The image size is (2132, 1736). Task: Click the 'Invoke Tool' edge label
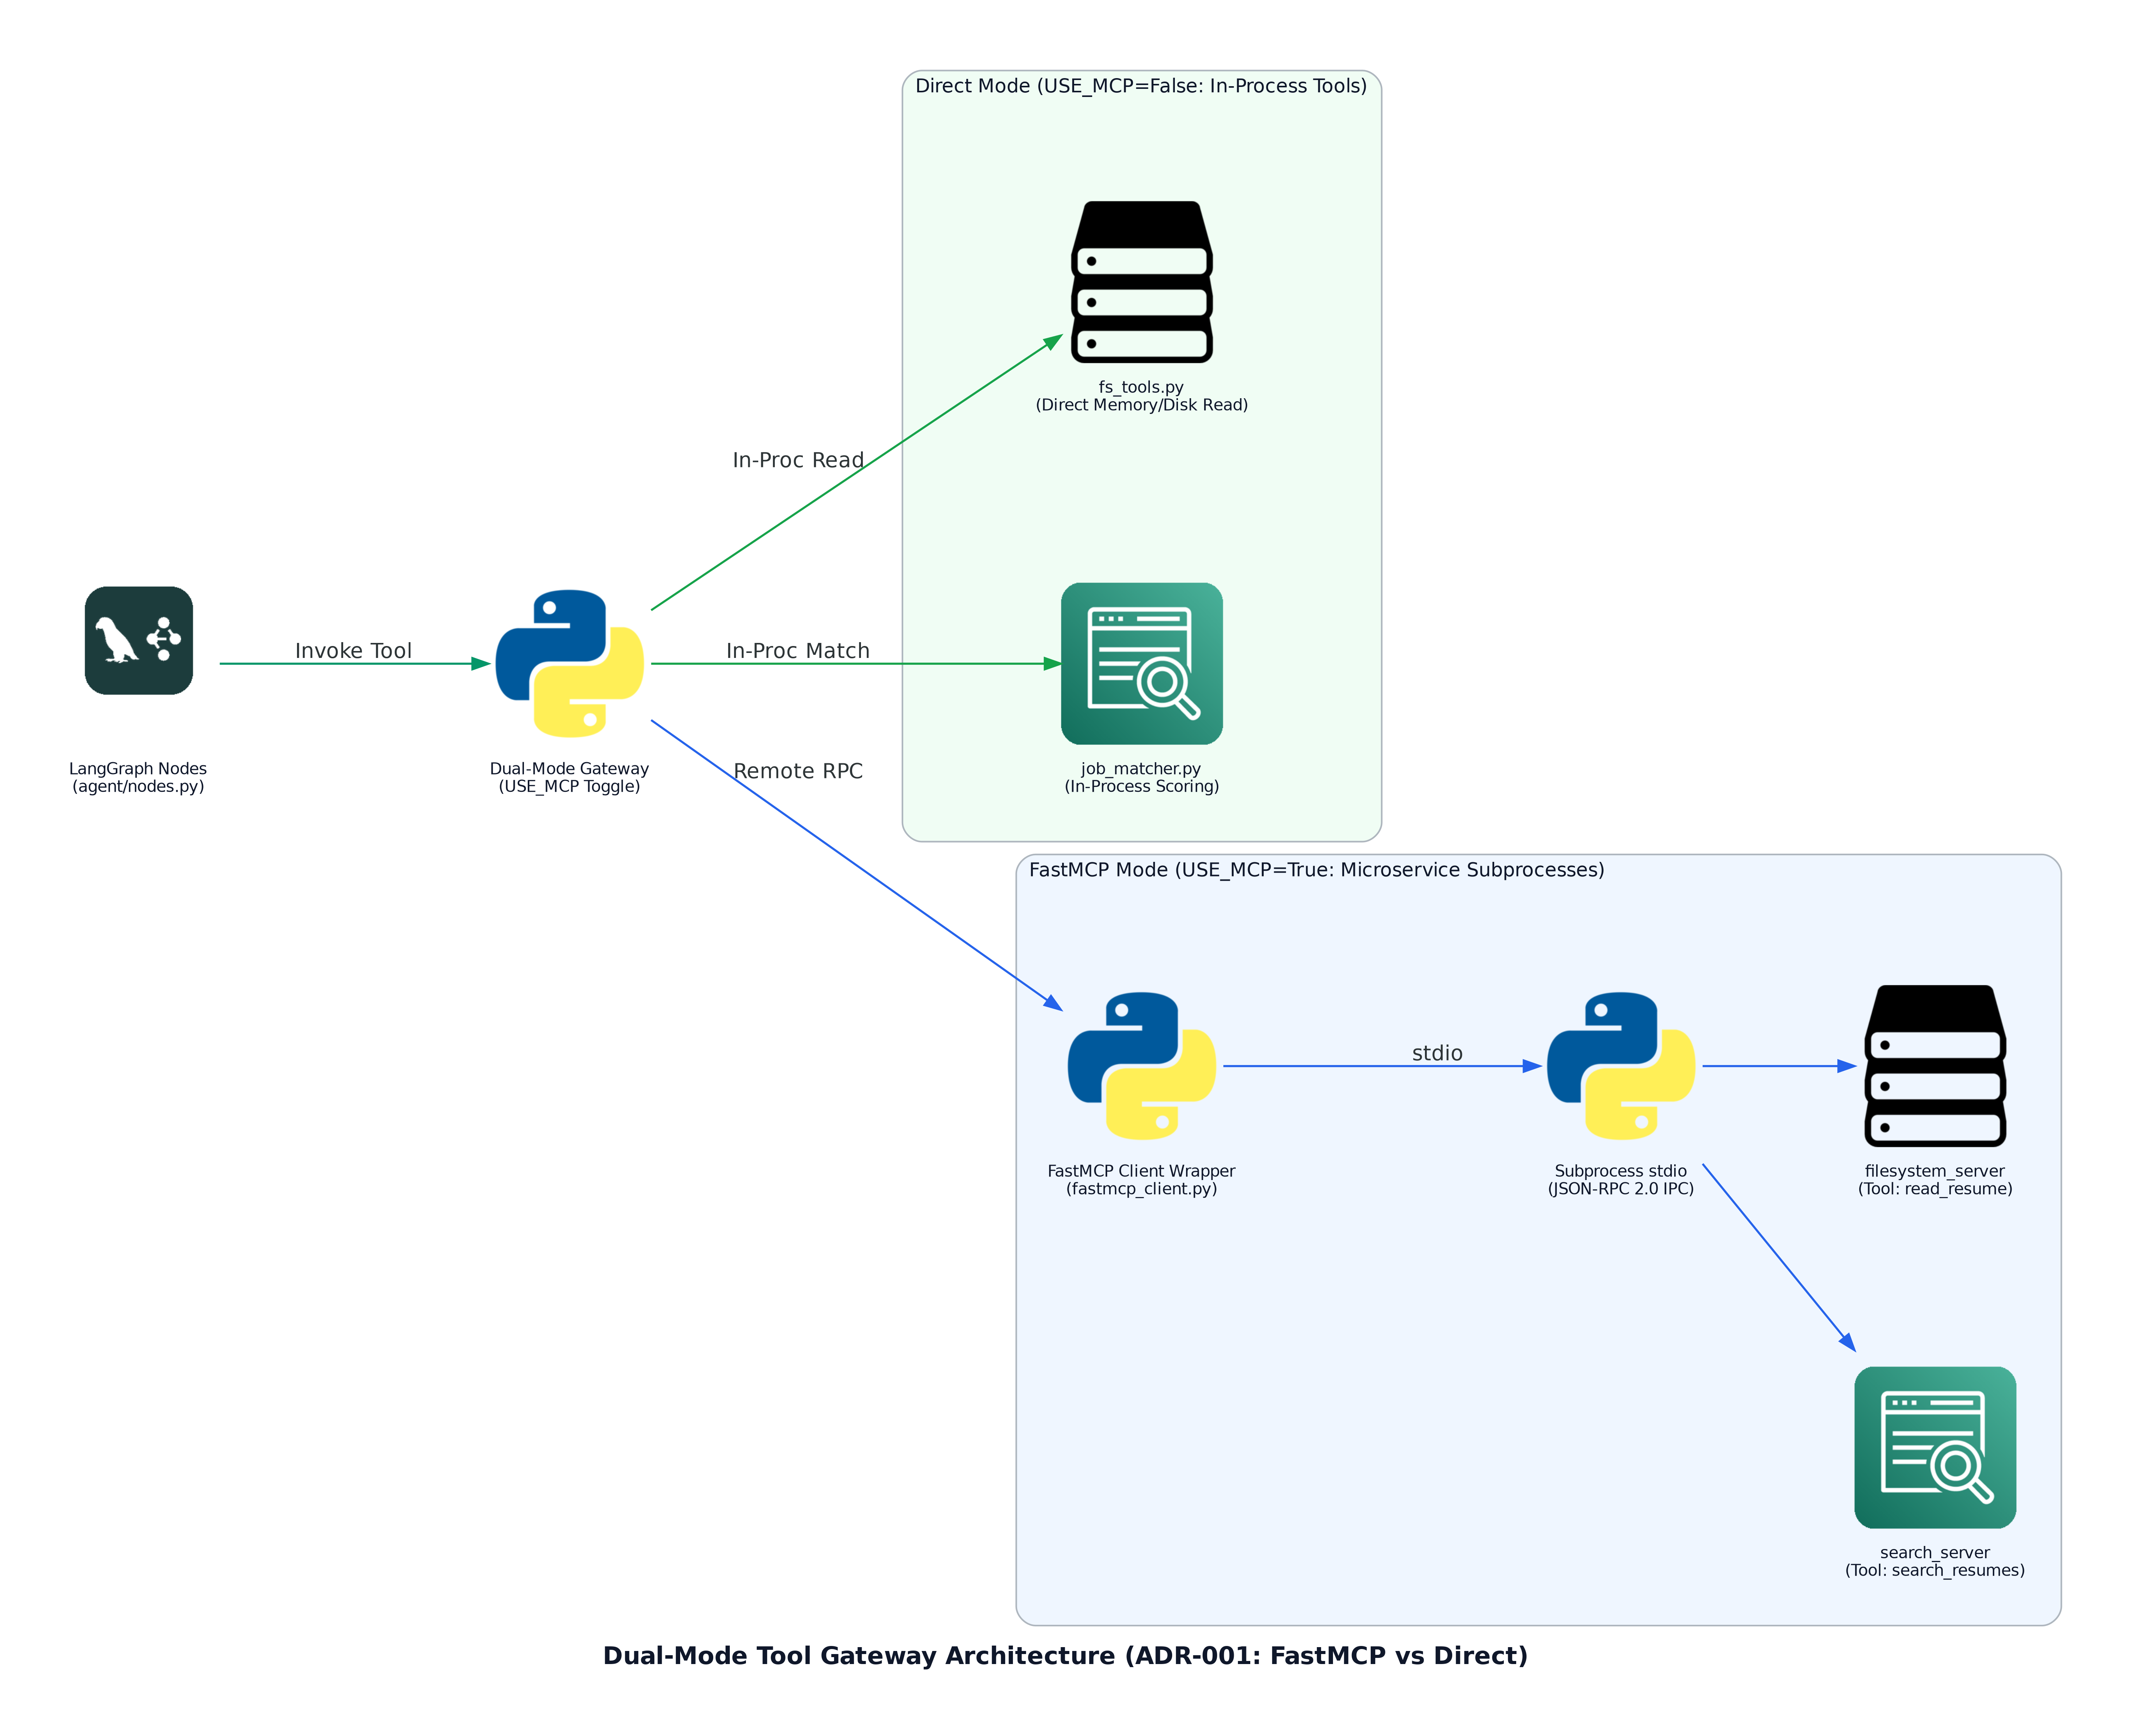(353, 651)
